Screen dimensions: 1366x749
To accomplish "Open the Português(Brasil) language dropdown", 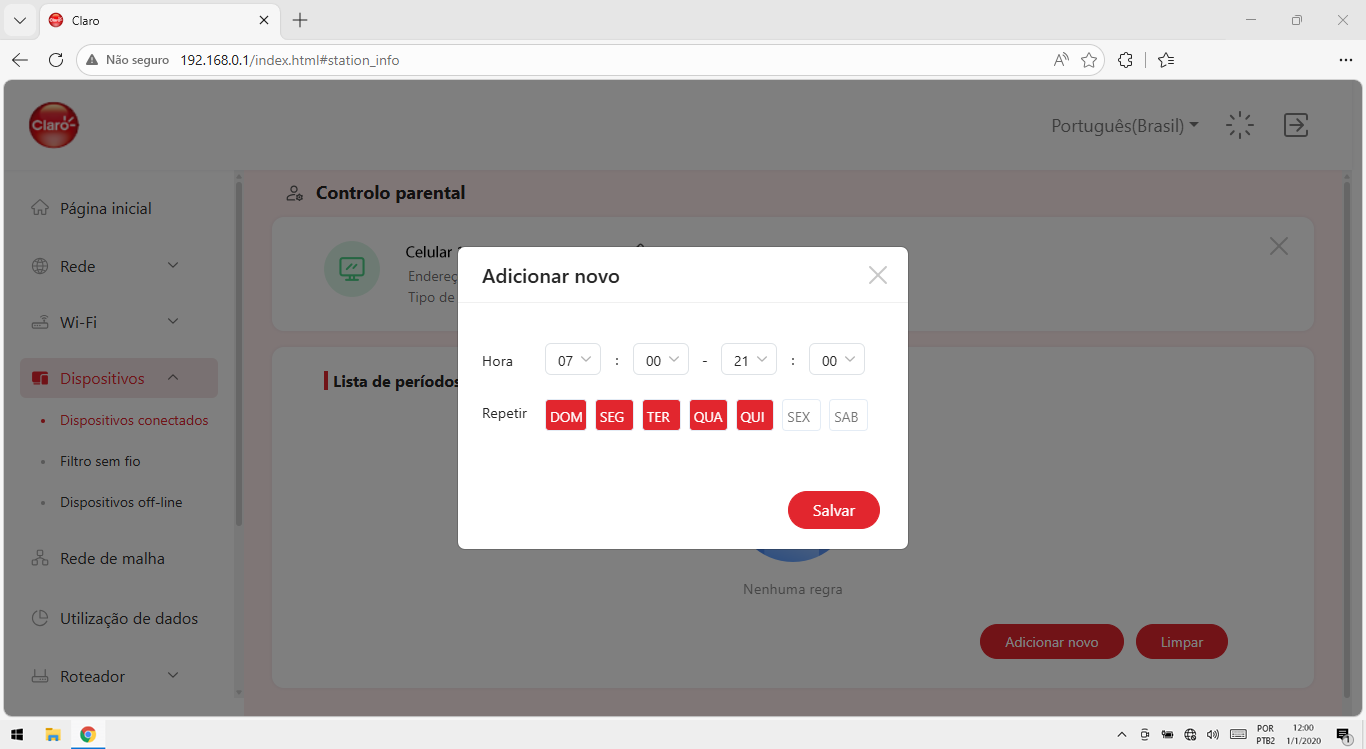I will [x=1125, y=126].
